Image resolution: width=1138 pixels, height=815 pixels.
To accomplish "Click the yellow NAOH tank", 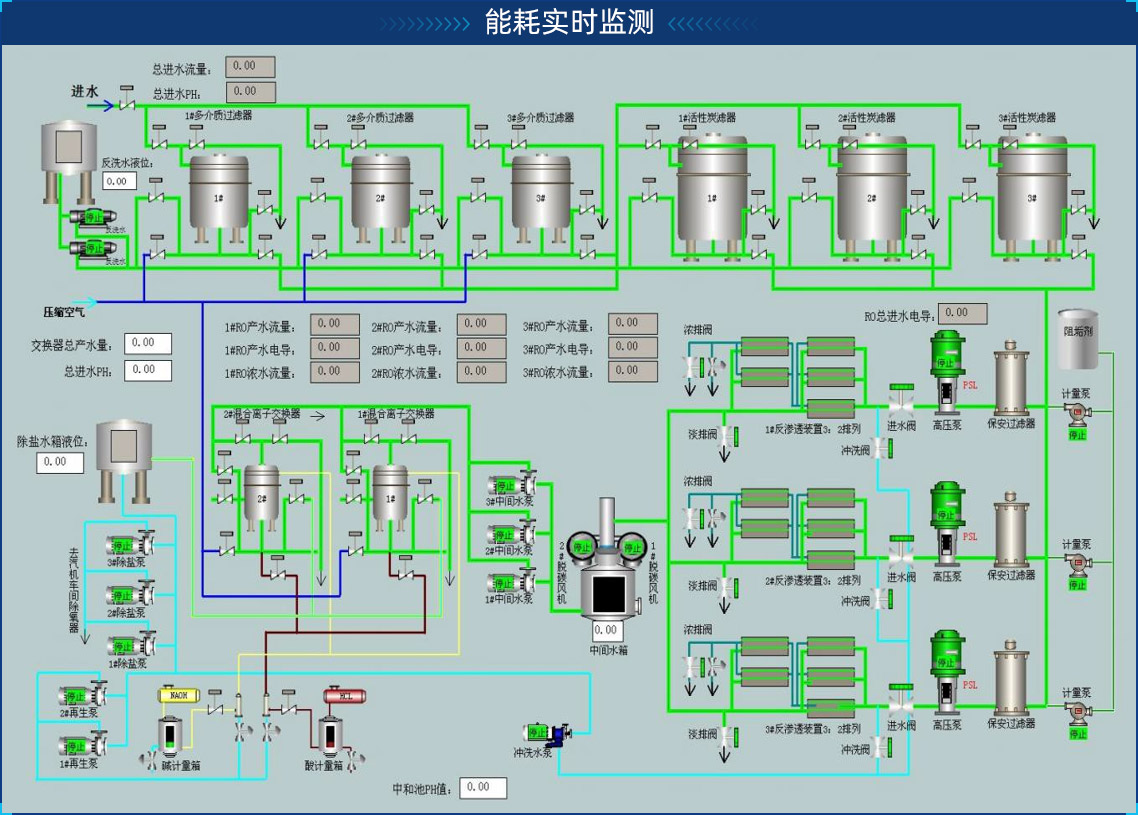I will coord(179,695).
